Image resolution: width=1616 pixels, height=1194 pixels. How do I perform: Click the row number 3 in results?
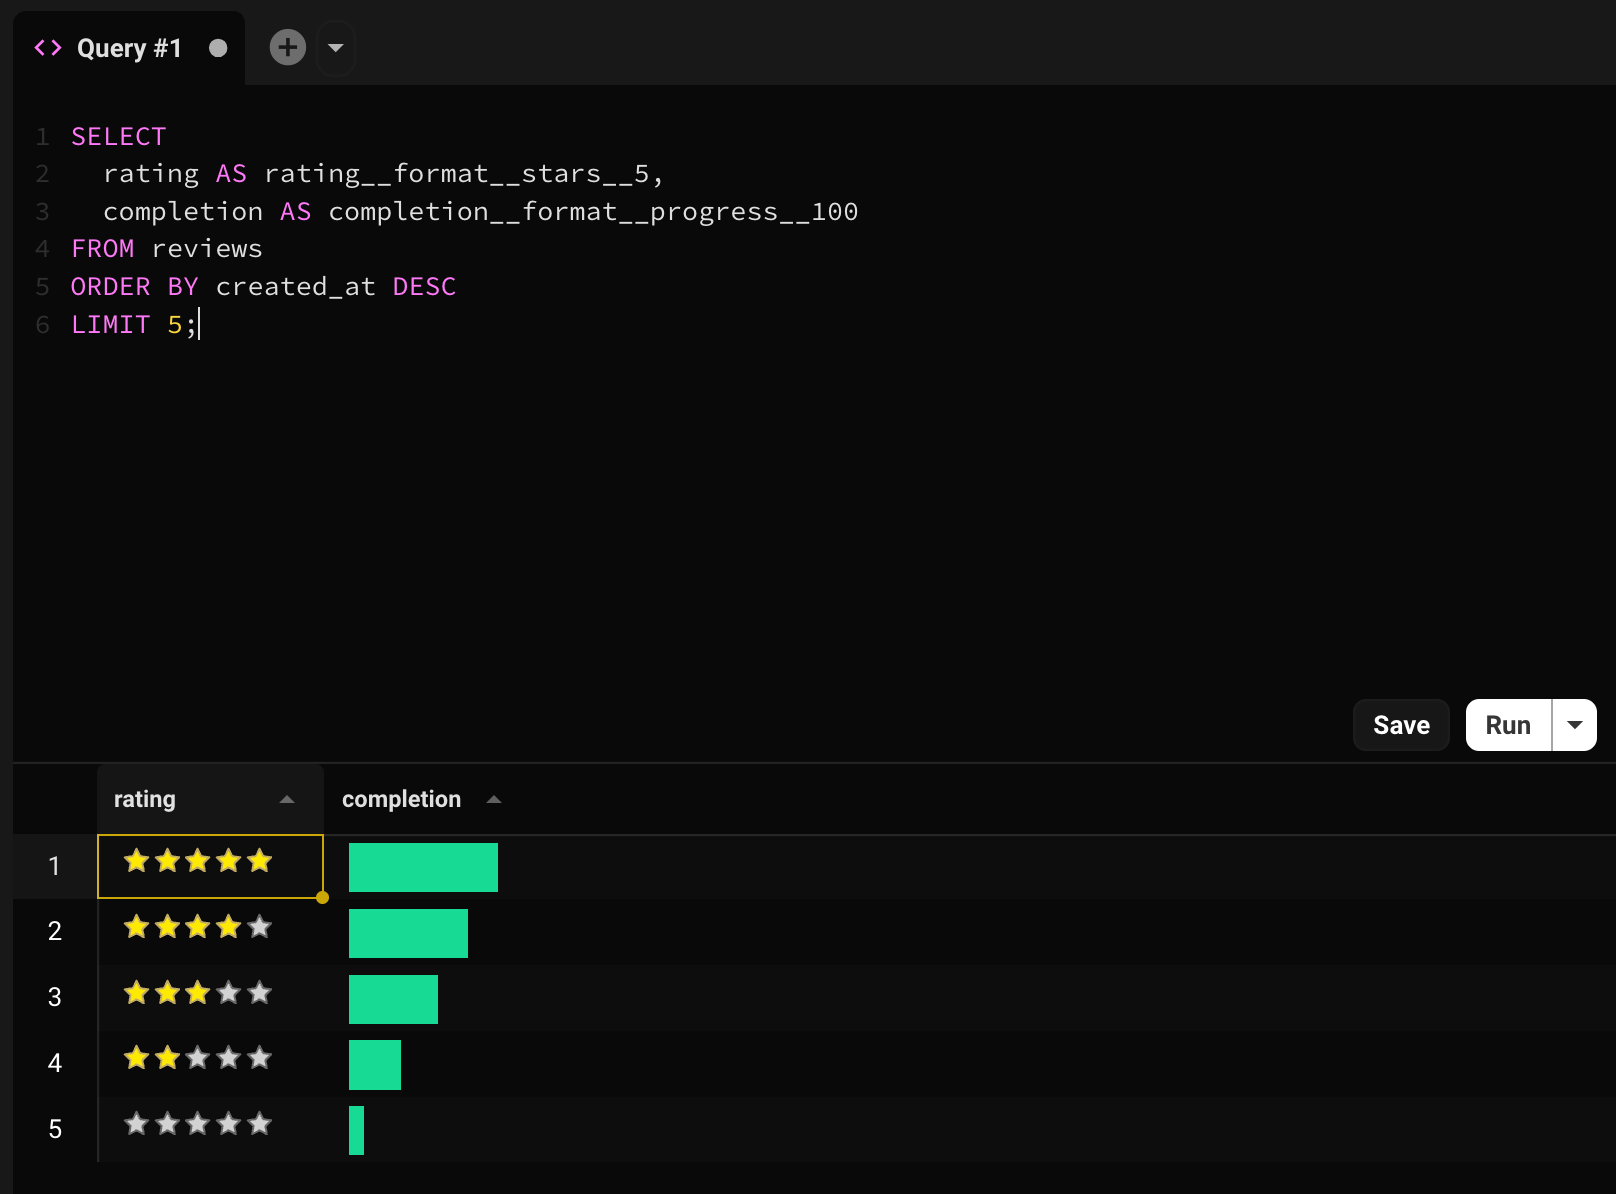(x=55, y=997)
